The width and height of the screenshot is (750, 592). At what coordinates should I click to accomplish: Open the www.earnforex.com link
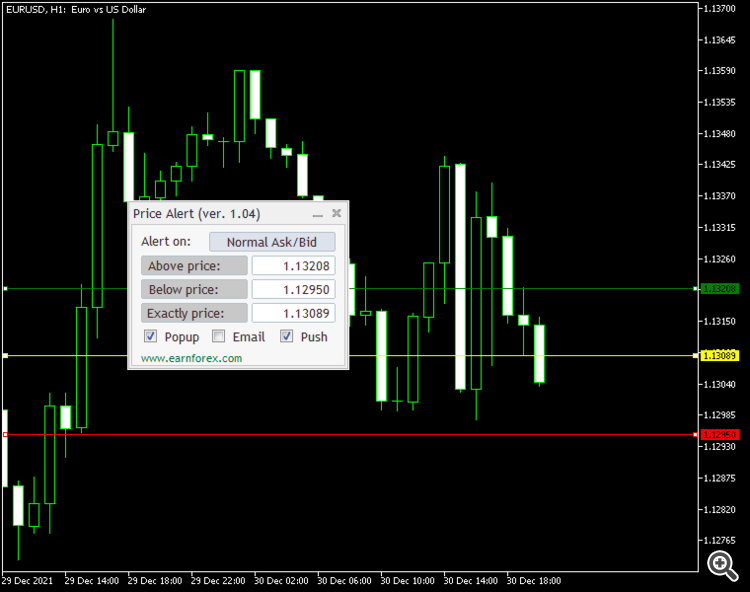pos(191,358)
